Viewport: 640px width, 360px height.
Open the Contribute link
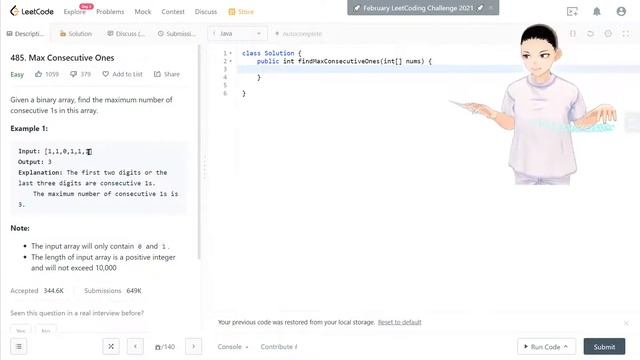(279, 347)
